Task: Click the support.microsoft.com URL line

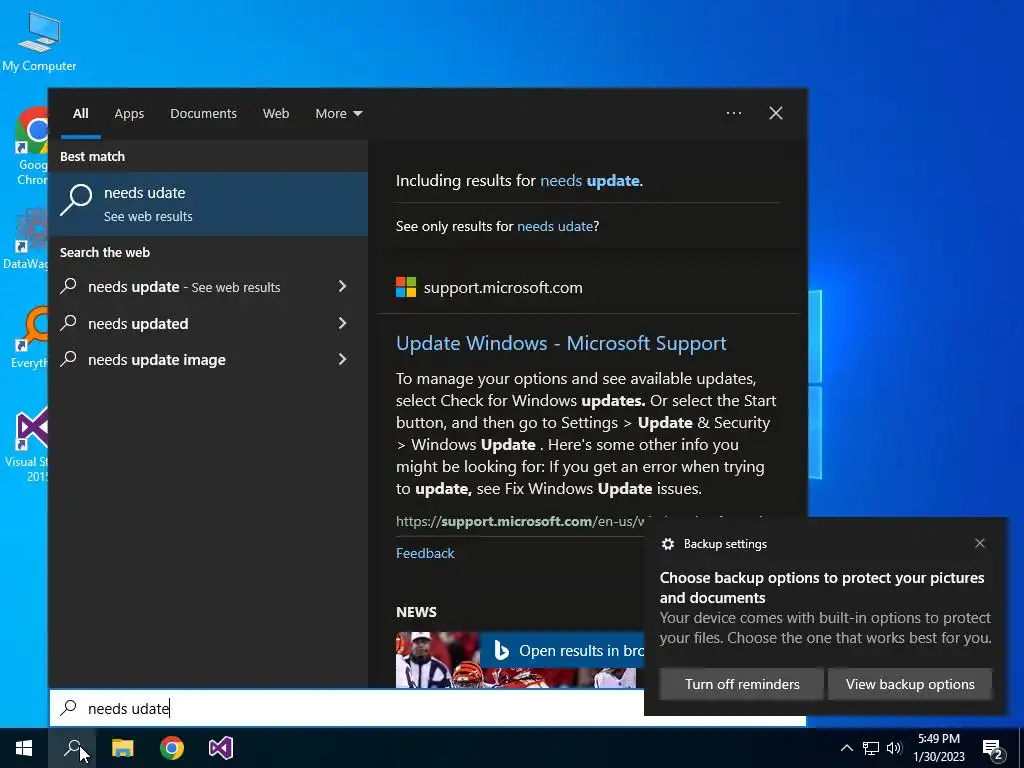Action: point(520,521)
